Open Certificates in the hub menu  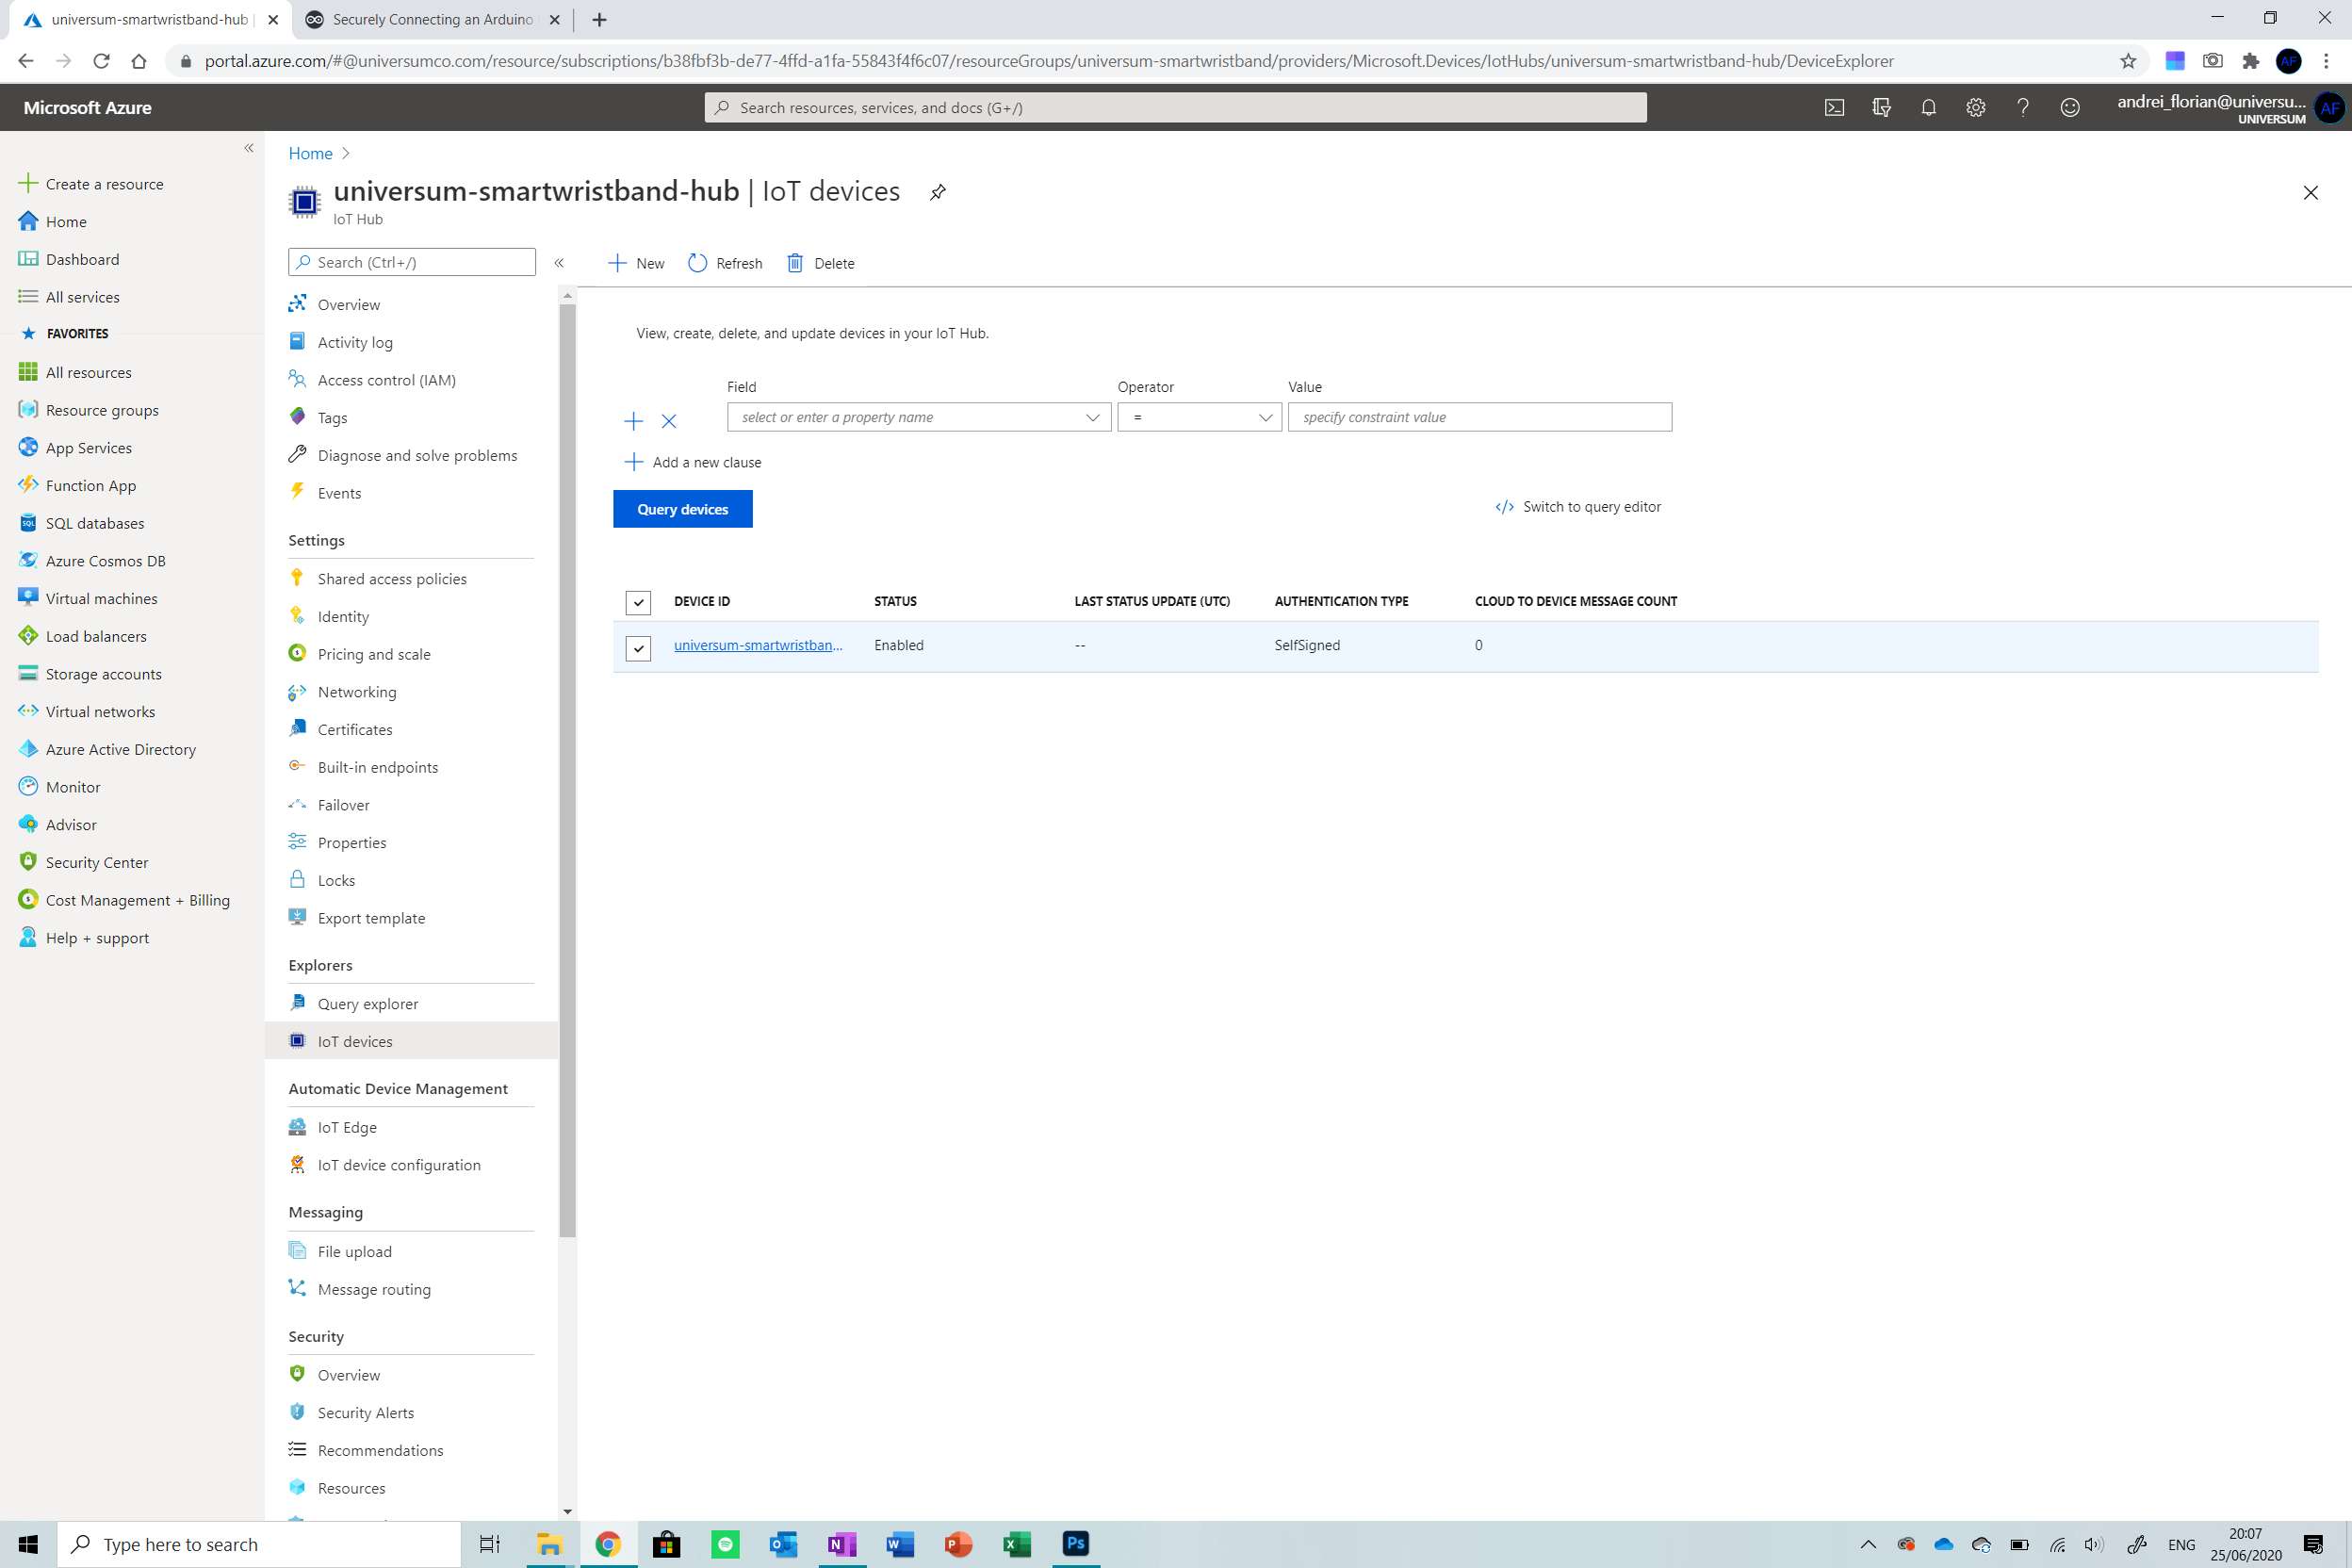point(355,729)
